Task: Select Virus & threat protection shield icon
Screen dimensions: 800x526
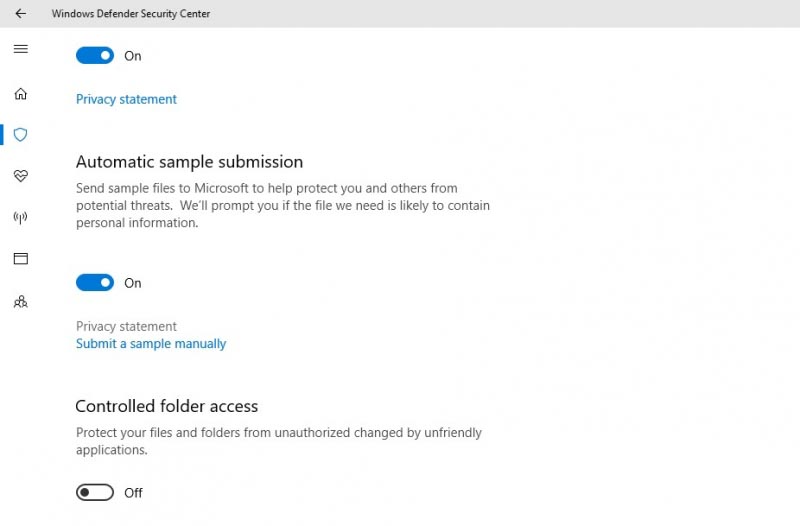Action: point(20,135)
